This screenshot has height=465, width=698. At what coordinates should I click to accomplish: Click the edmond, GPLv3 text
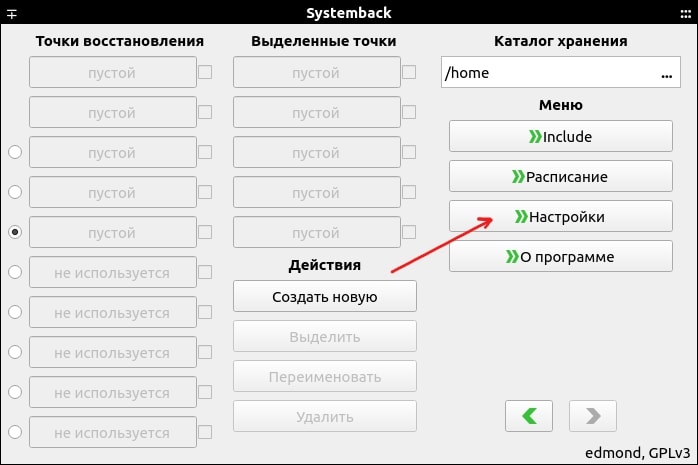click(x=637, y=453)
